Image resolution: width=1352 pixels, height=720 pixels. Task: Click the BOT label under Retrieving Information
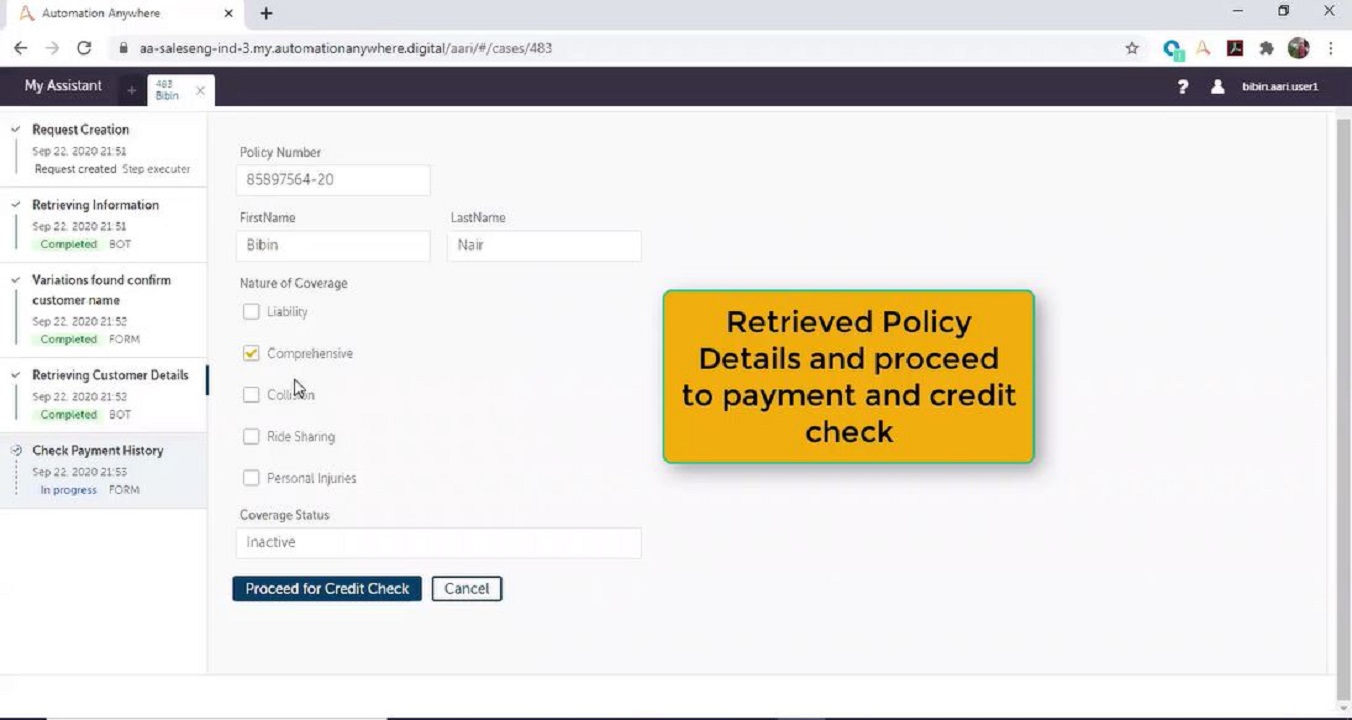pyautogui.click(x=120, y=244)
